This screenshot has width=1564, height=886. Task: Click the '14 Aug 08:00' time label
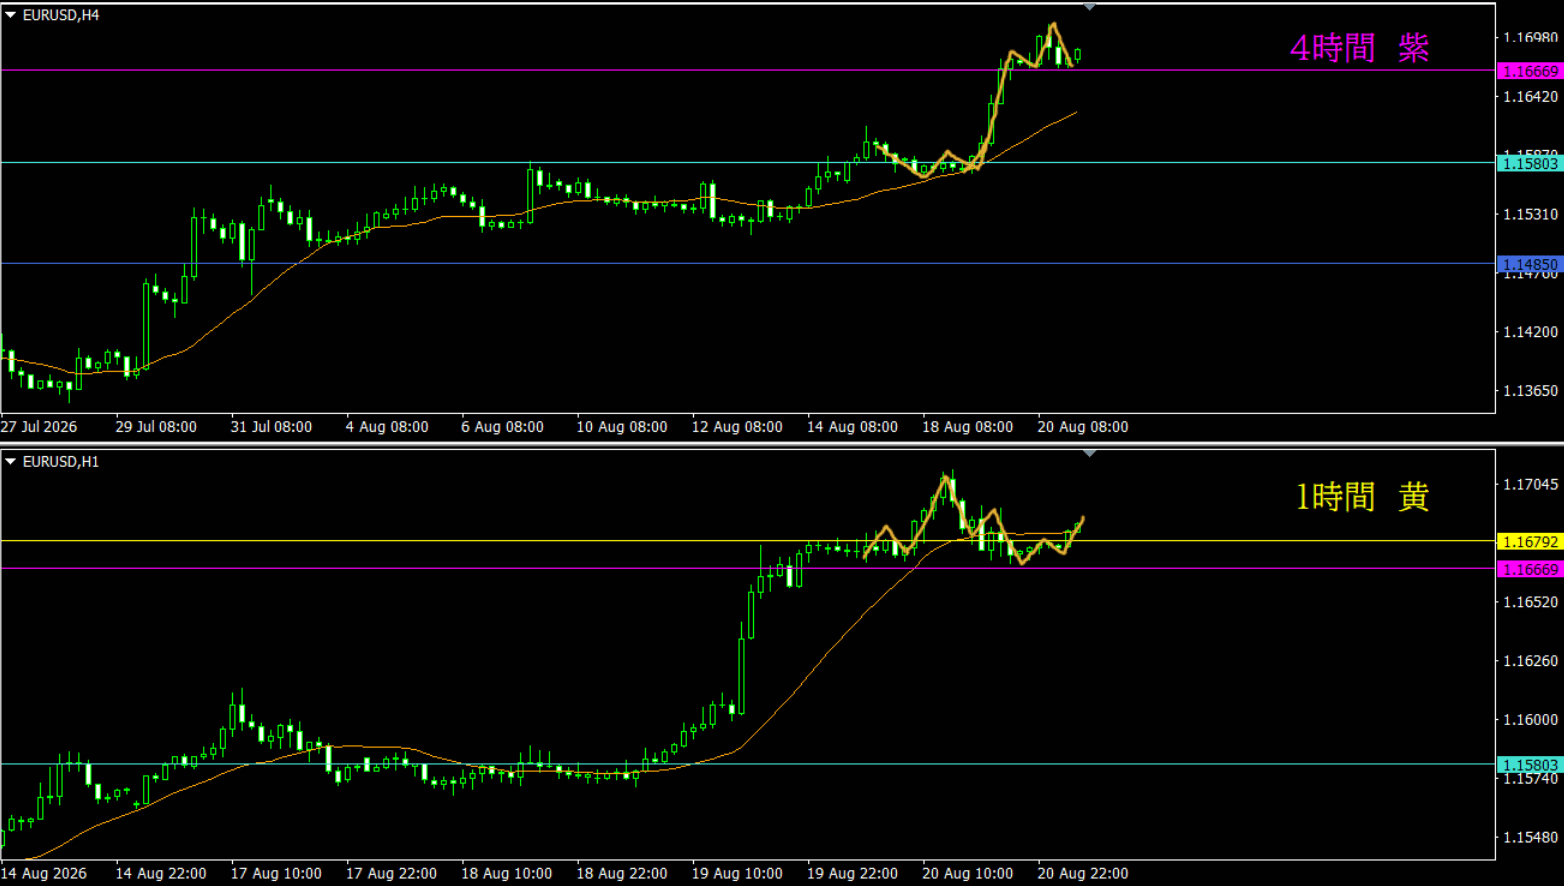point(852,427)
